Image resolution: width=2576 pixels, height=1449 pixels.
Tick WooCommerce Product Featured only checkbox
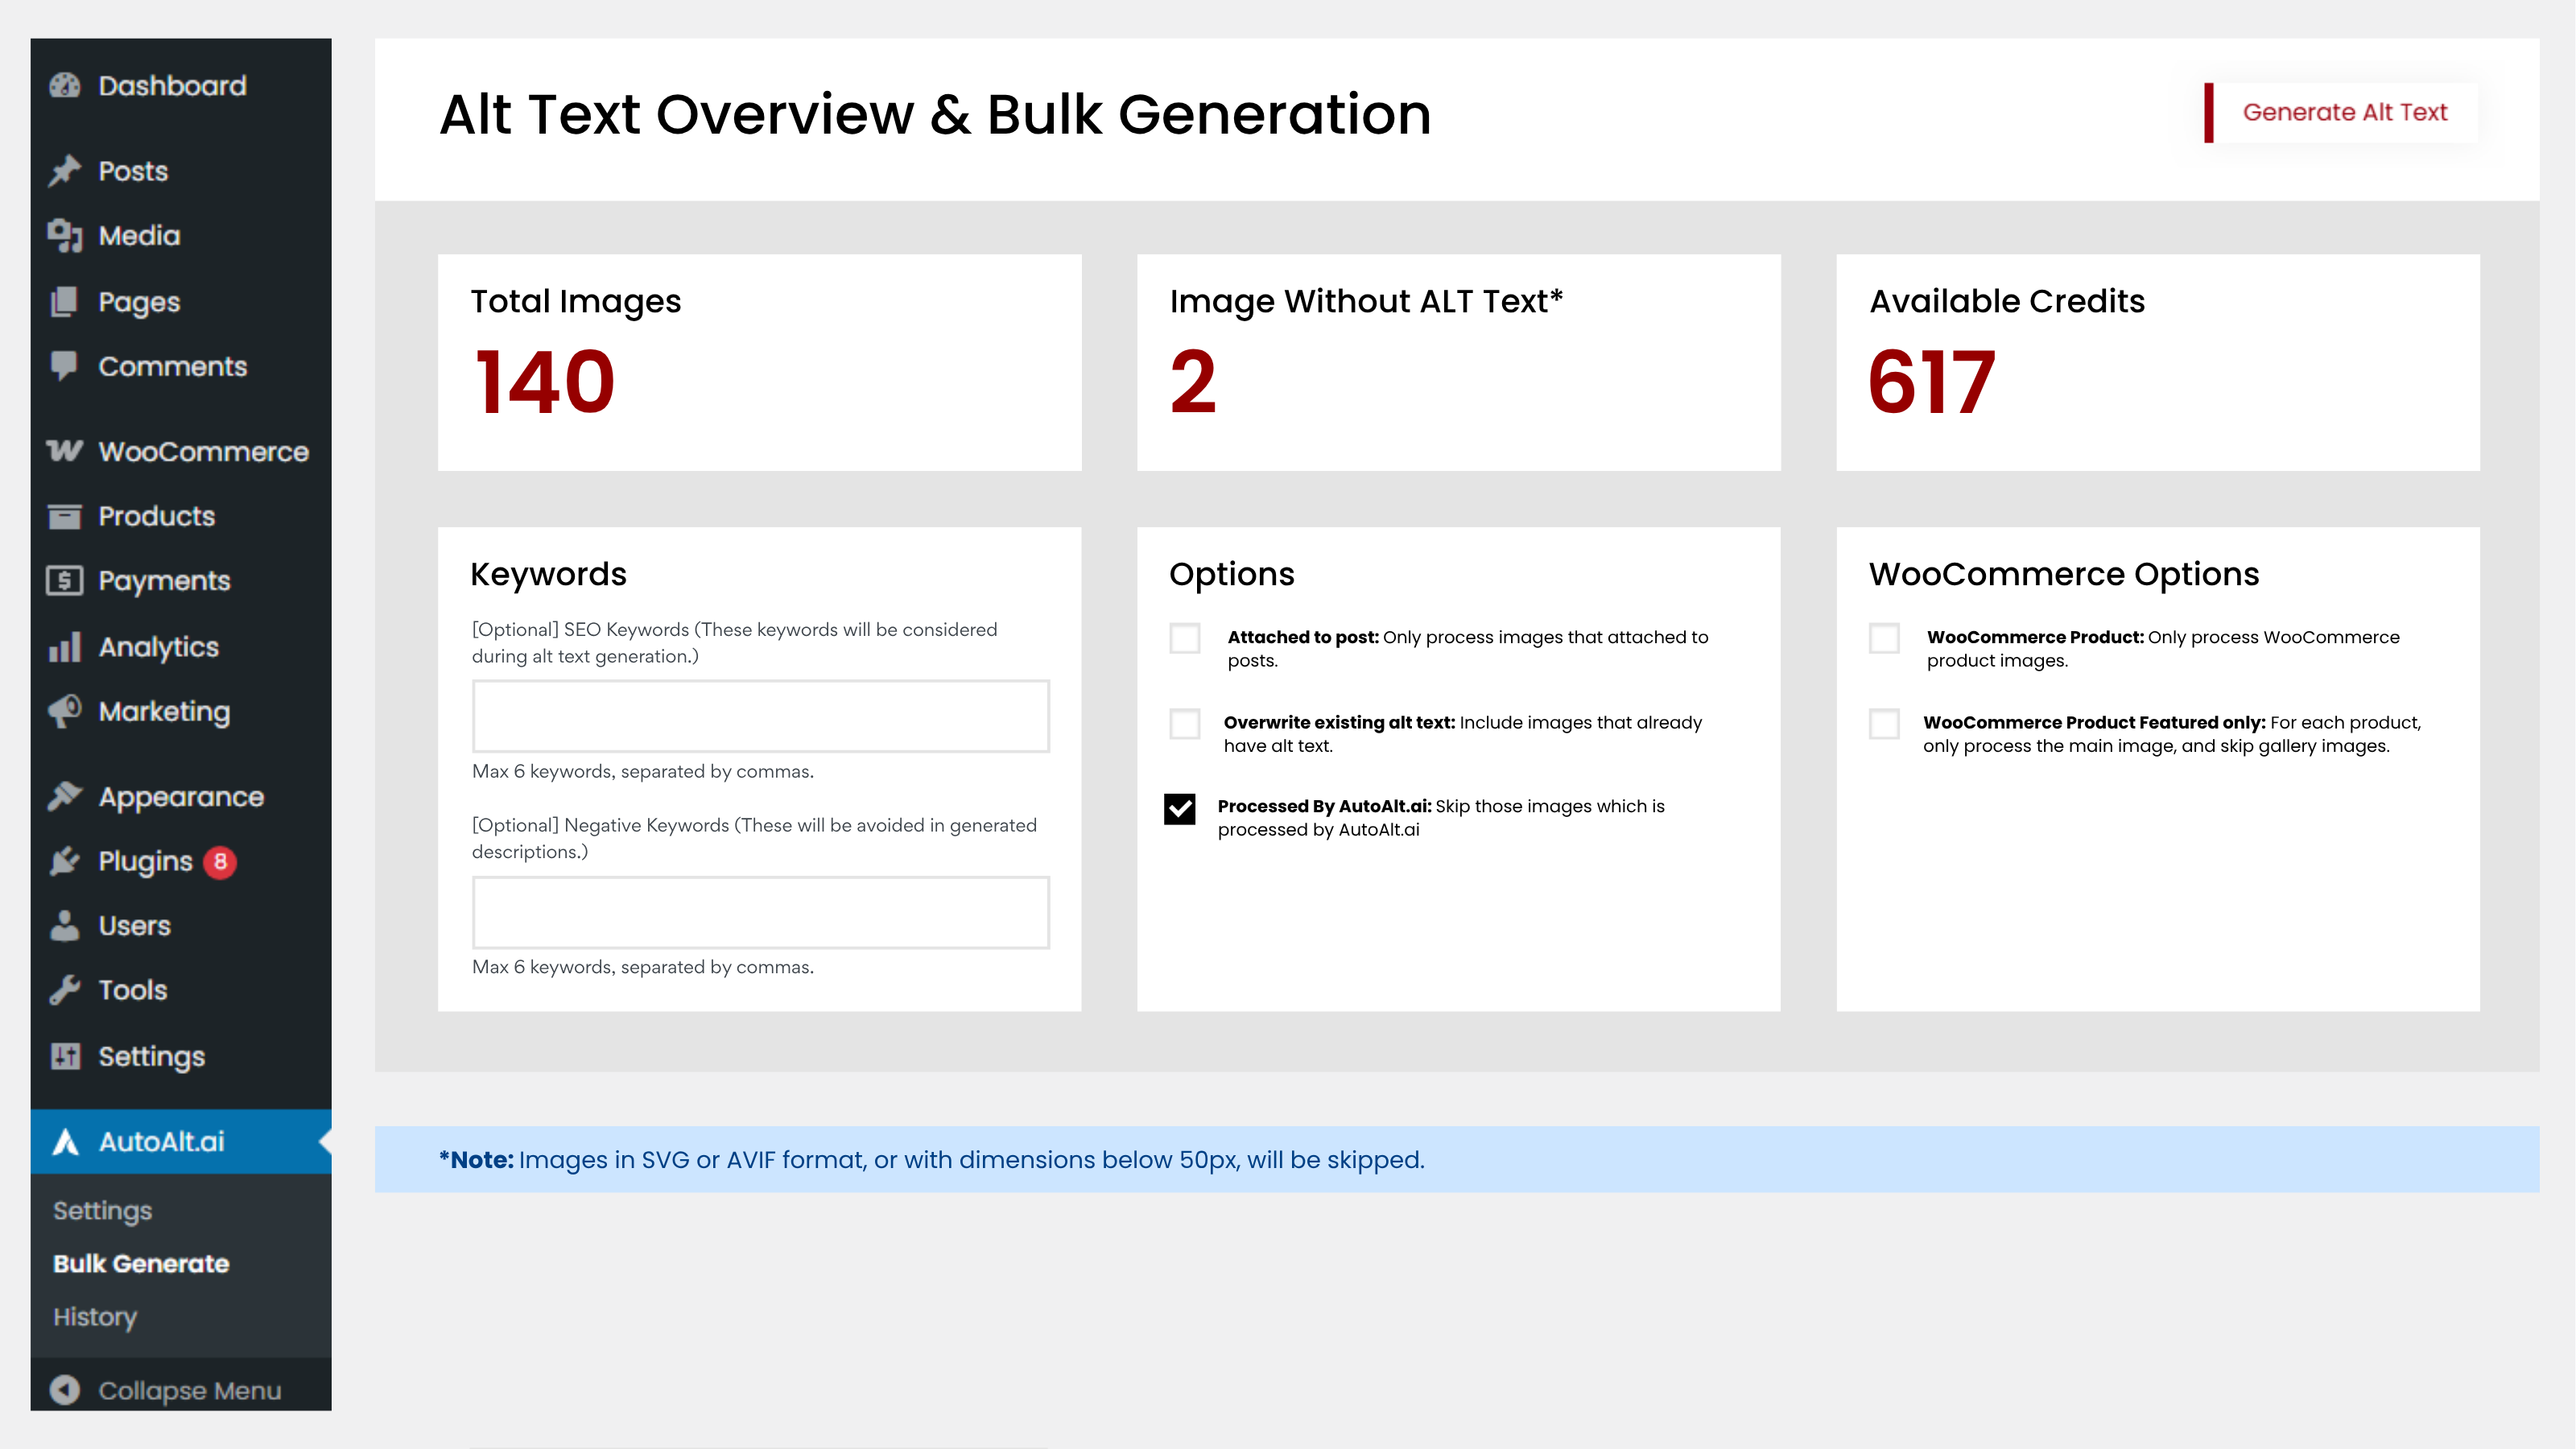point(1884,723)
